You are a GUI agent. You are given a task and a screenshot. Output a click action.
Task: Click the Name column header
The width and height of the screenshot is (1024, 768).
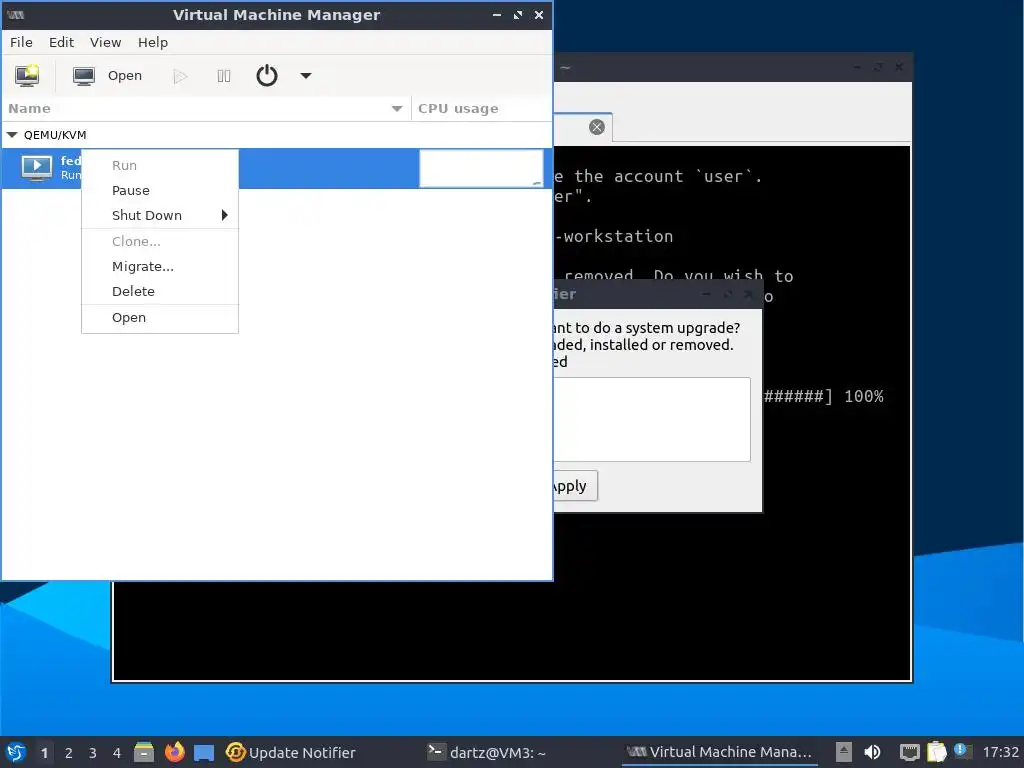(x=206, y=108)
